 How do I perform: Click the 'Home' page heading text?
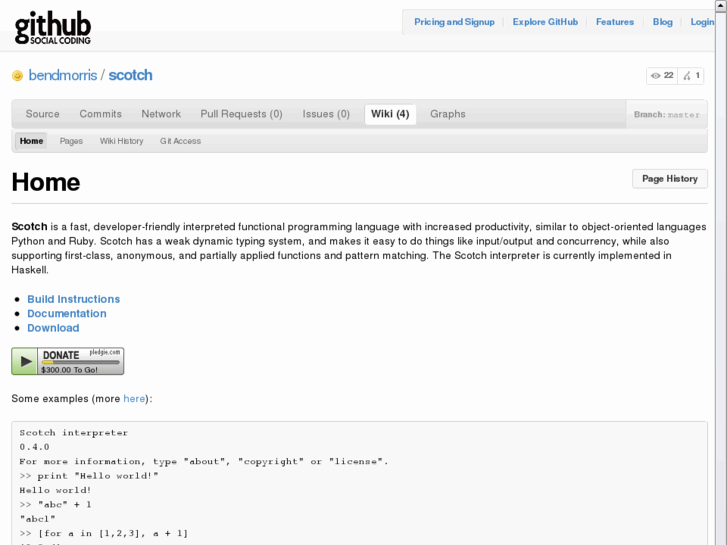46,182
